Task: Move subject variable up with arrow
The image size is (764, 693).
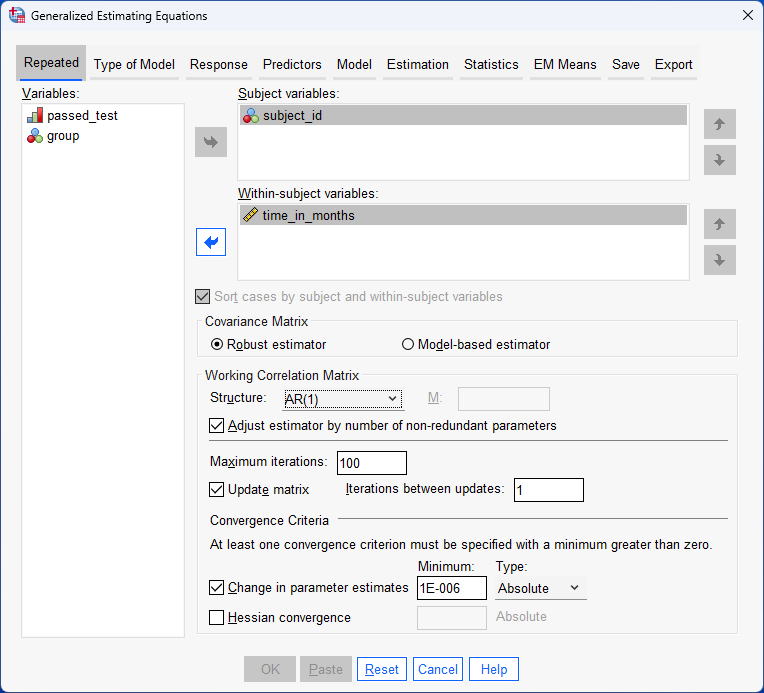Action: coord(719,125)
